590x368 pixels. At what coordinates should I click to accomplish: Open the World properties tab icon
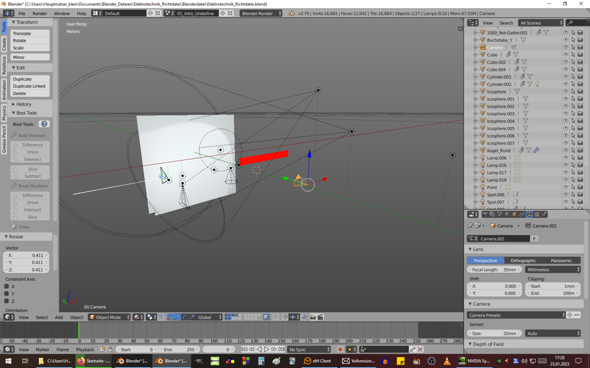[507, 214]
